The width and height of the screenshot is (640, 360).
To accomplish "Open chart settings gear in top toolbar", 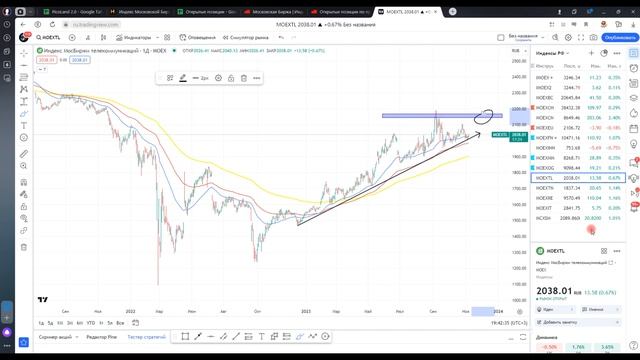I will 568,38.
